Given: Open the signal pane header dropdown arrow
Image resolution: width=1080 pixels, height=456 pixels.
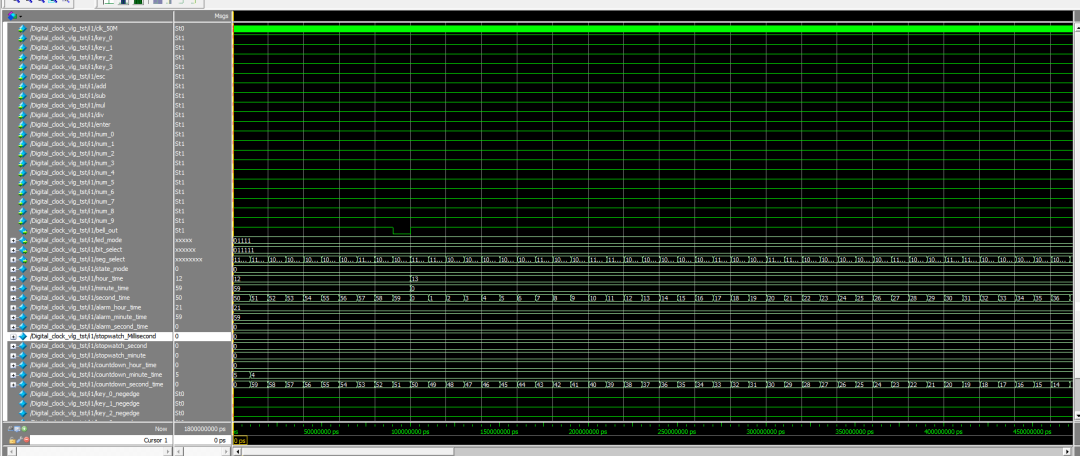Looking at the screenshot, I should (21, 17).
